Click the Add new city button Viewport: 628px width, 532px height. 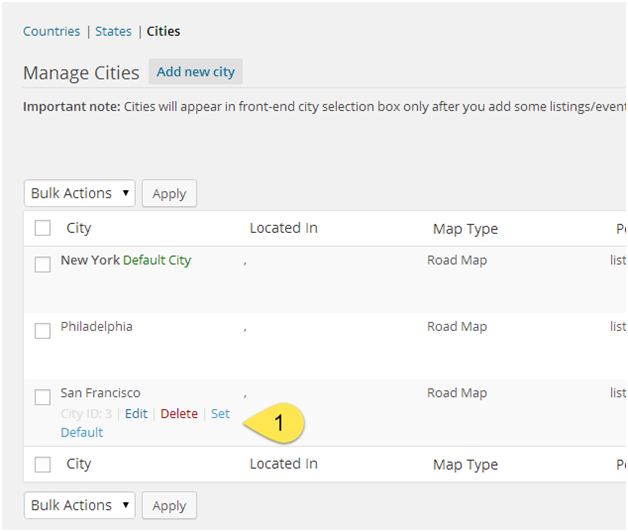point(196,72)
